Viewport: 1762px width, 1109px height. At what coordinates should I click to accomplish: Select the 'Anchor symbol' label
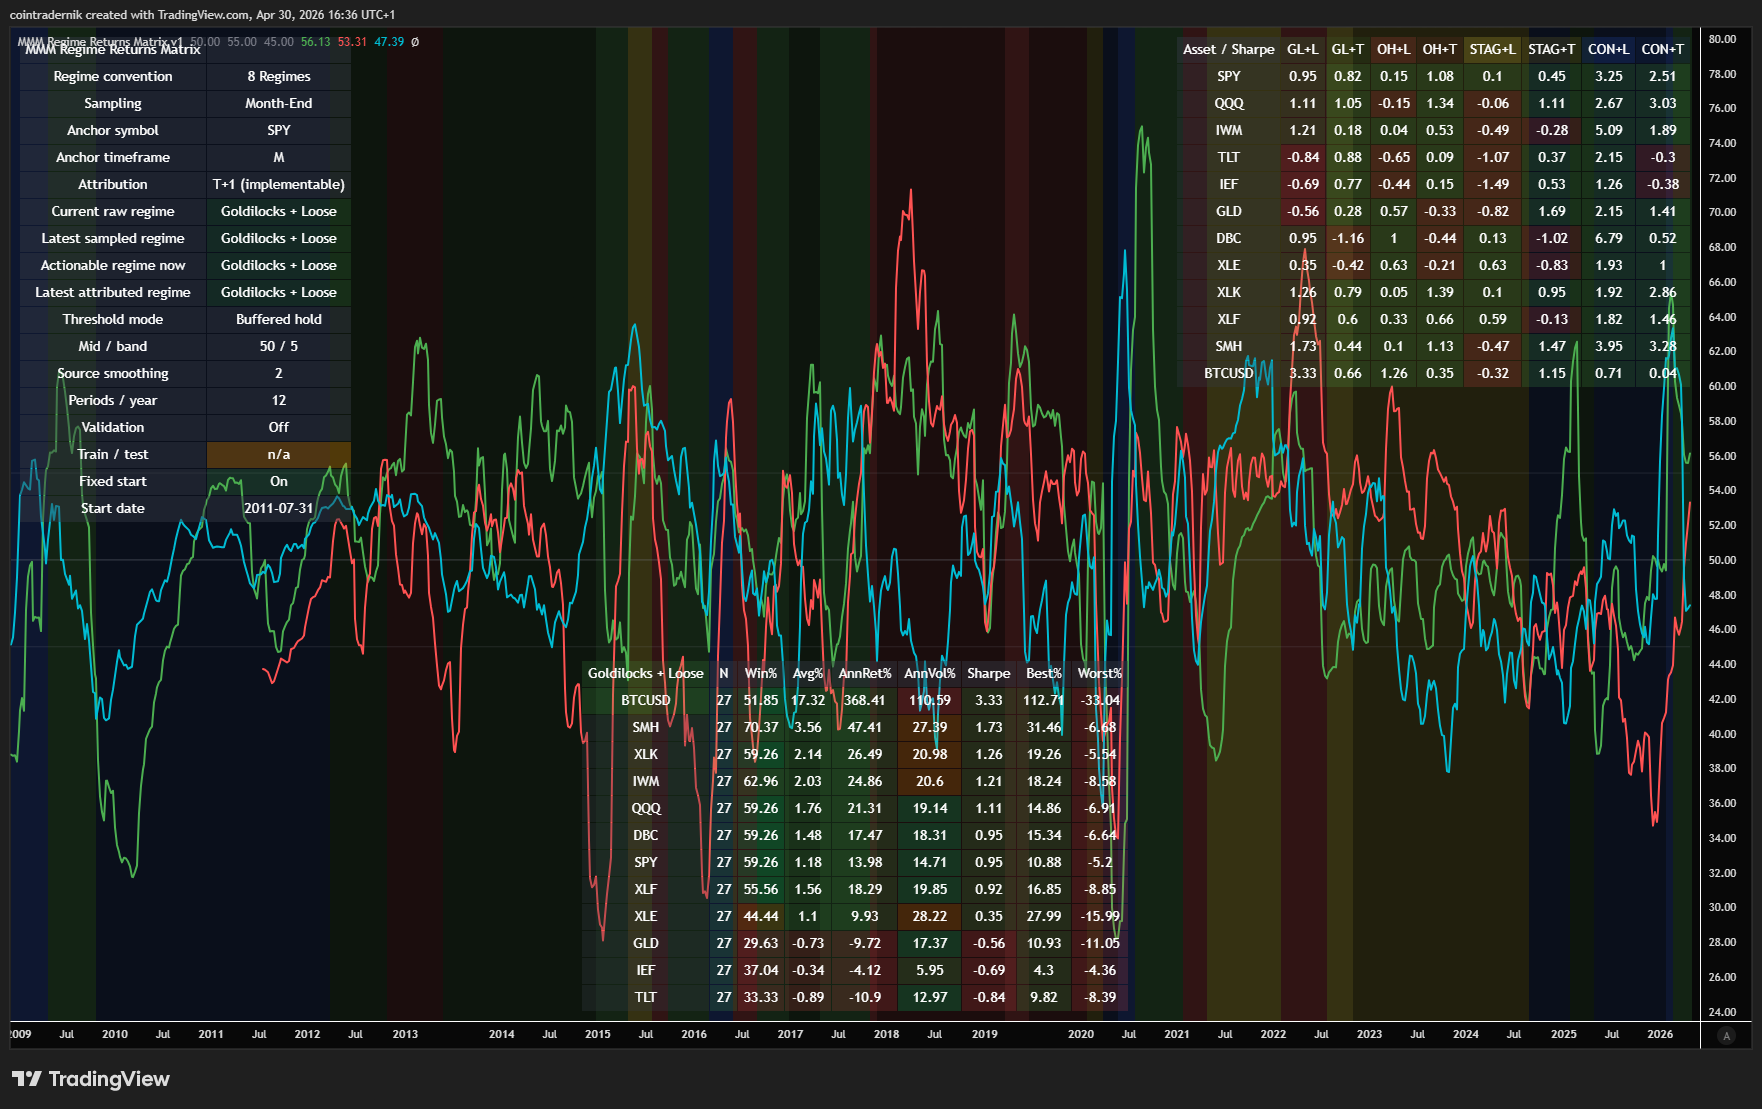(113, 131)
